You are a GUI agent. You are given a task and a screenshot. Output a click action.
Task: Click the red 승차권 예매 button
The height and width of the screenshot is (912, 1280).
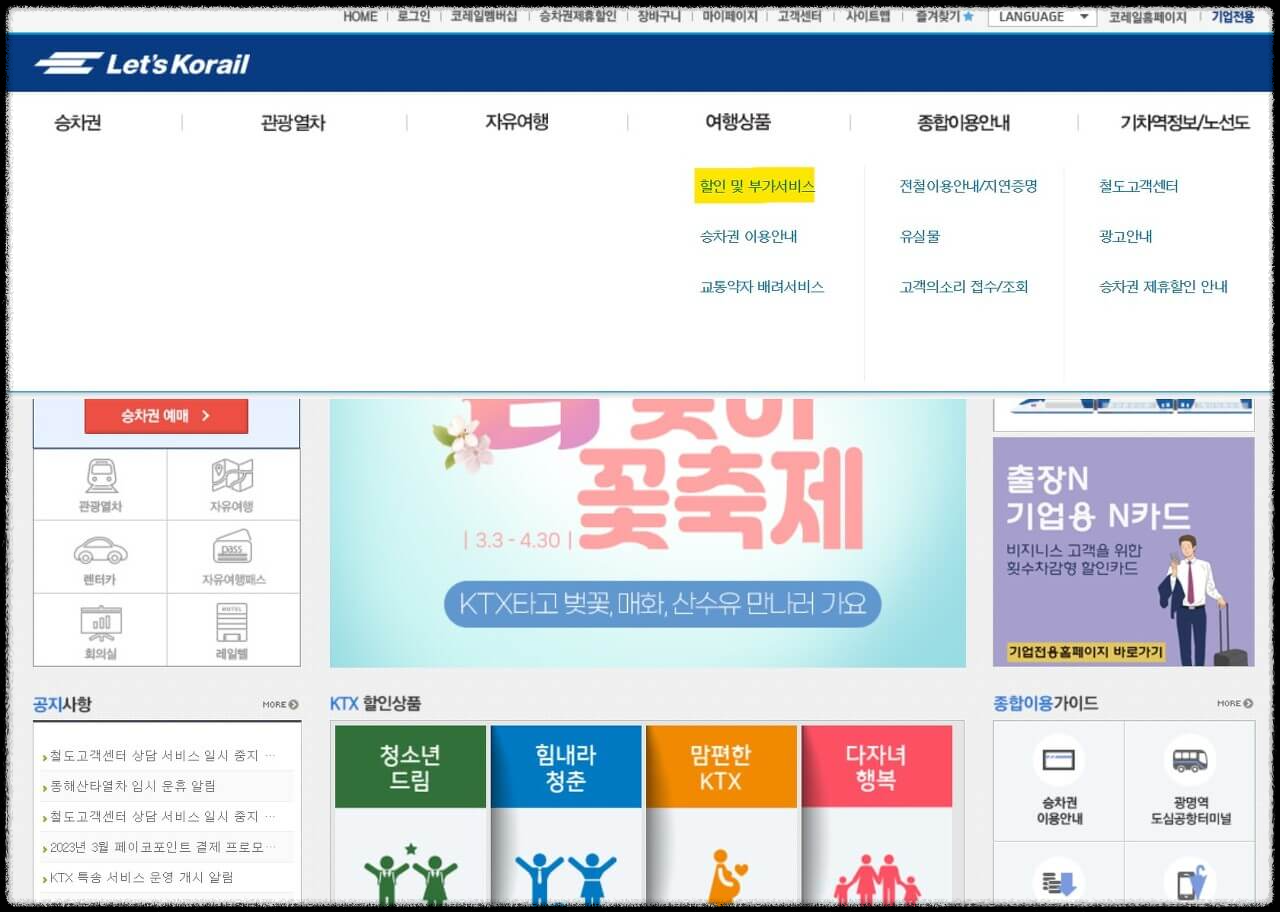[166, 416]
